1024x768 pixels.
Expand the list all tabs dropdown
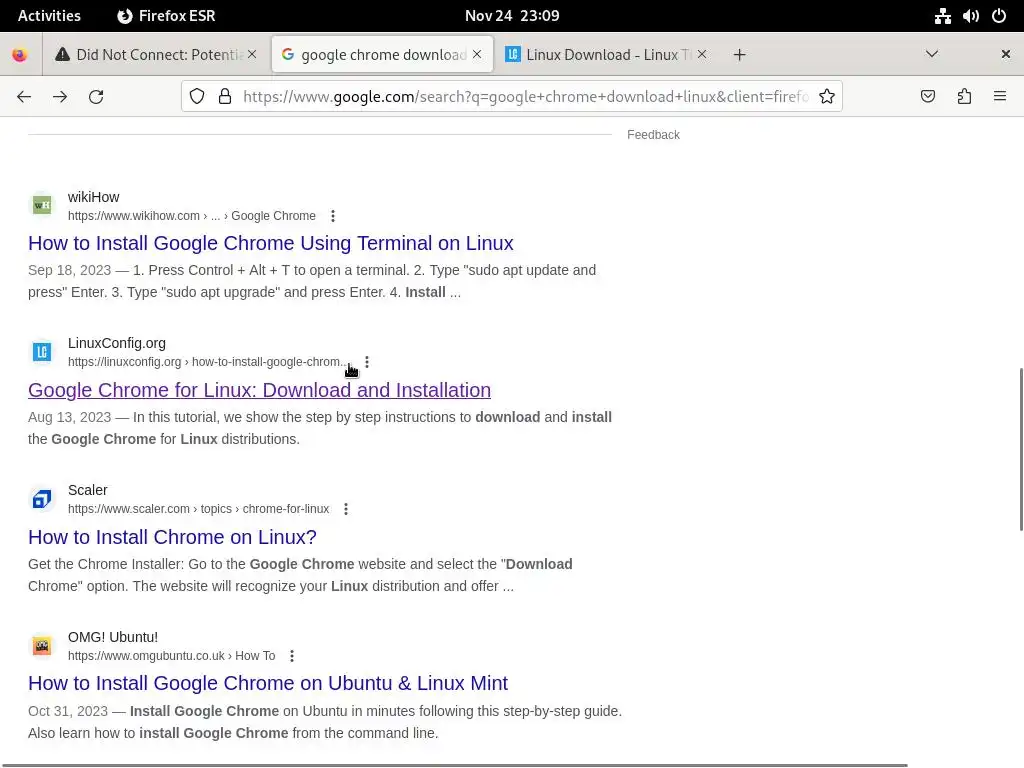coord(932,54)
